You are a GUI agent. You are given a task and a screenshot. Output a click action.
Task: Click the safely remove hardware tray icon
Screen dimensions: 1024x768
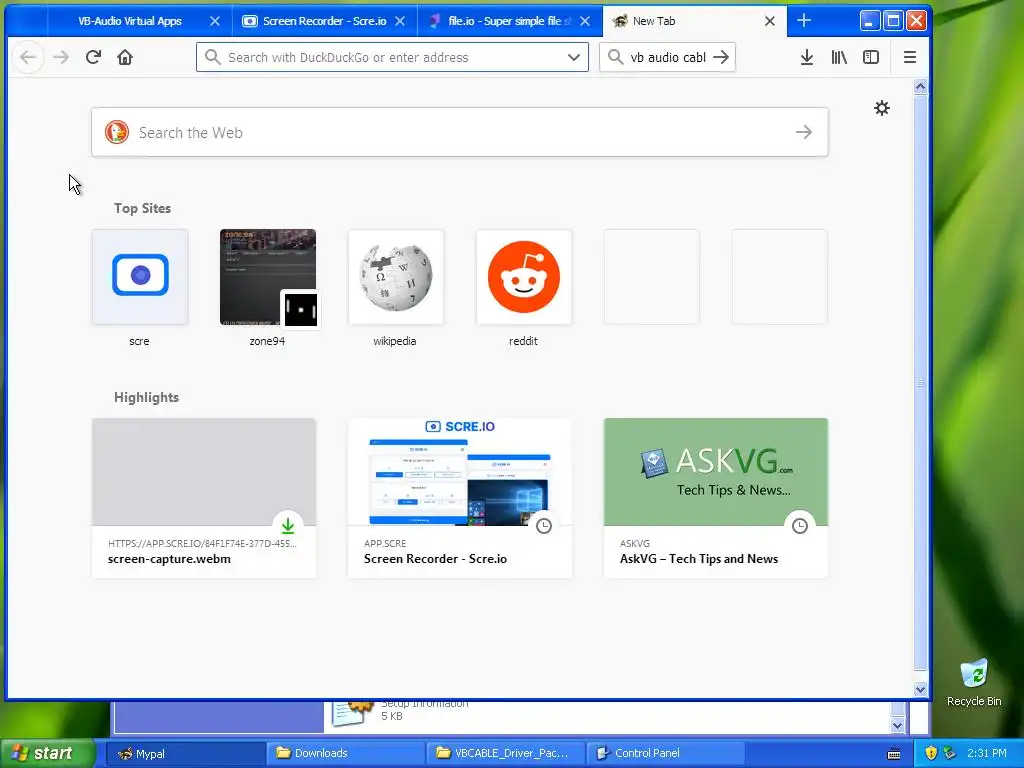pos(949,753)
